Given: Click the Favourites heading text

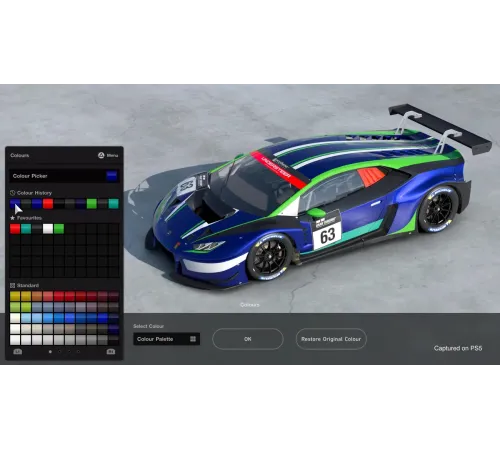Looking at the screenshot, I should [29, 218].
